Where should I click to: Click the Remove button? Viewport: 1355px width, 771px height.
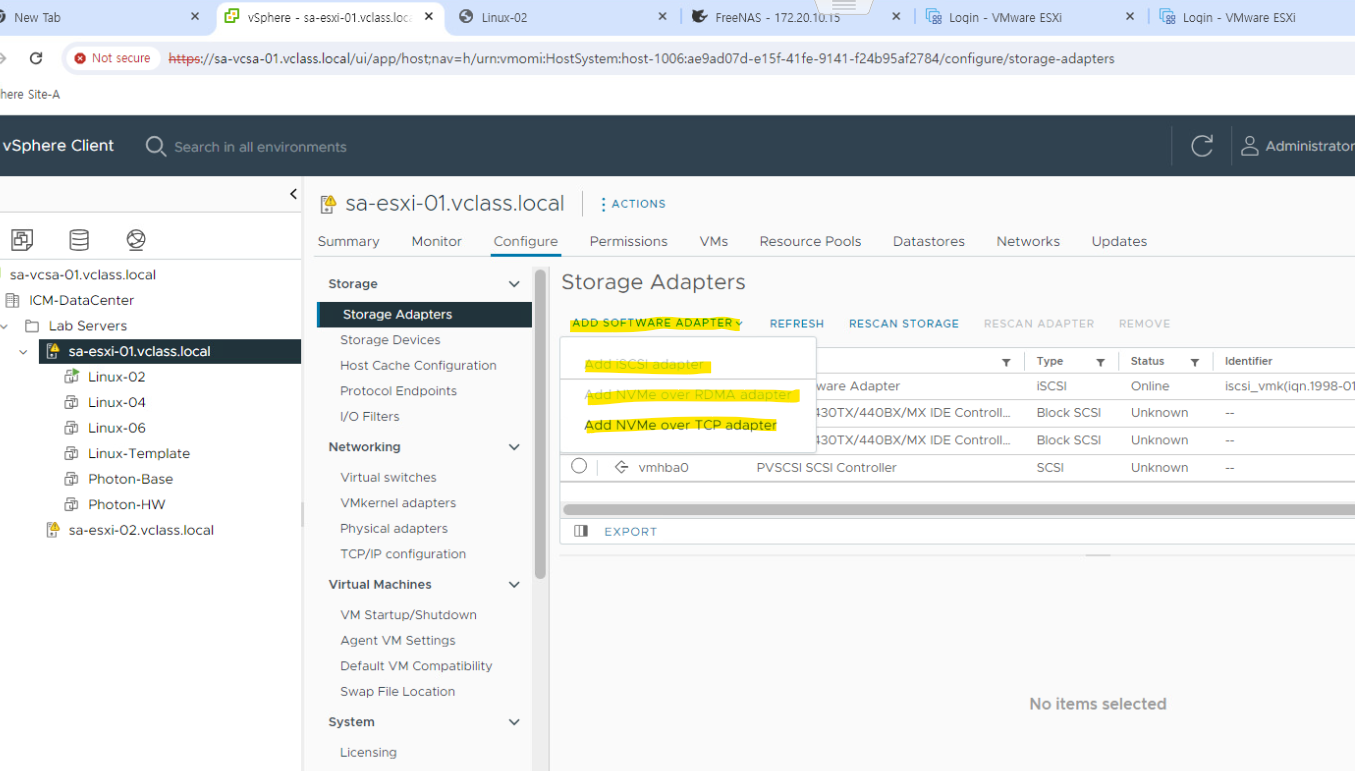tap(1144, 324)
